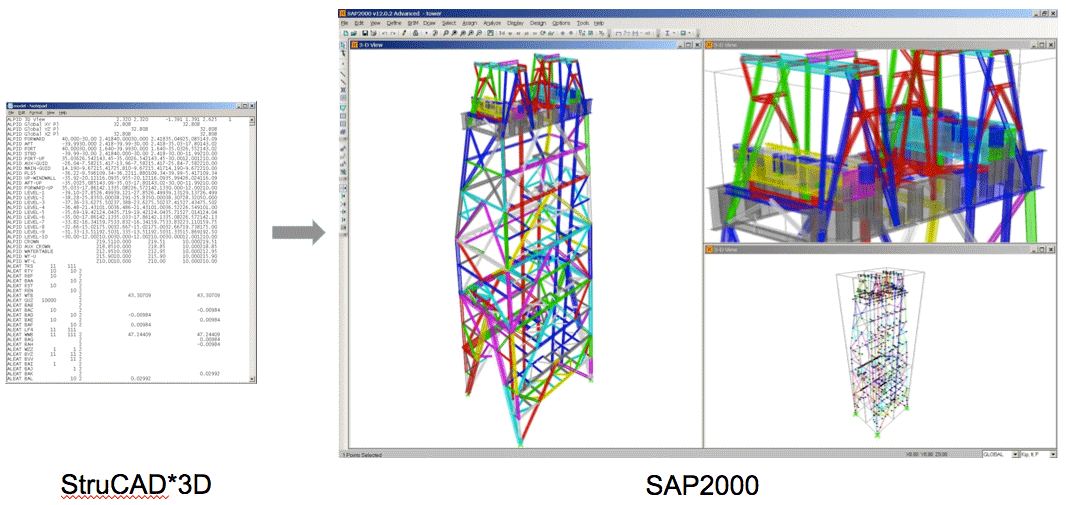
Task: Activate the top-right 3-D View title bar
Action: click(880, 44)
